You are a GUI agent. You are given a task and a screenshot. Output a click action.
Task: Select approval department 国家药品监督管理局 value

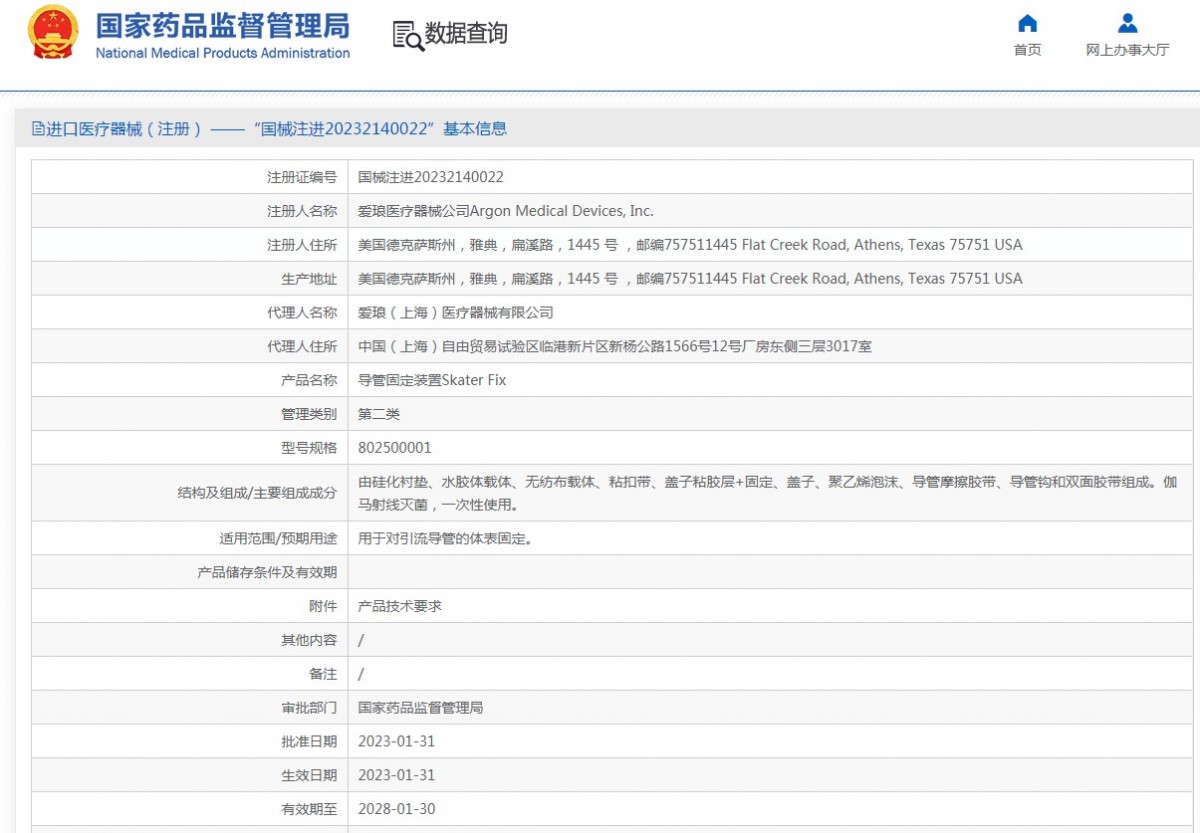[421, 708]
